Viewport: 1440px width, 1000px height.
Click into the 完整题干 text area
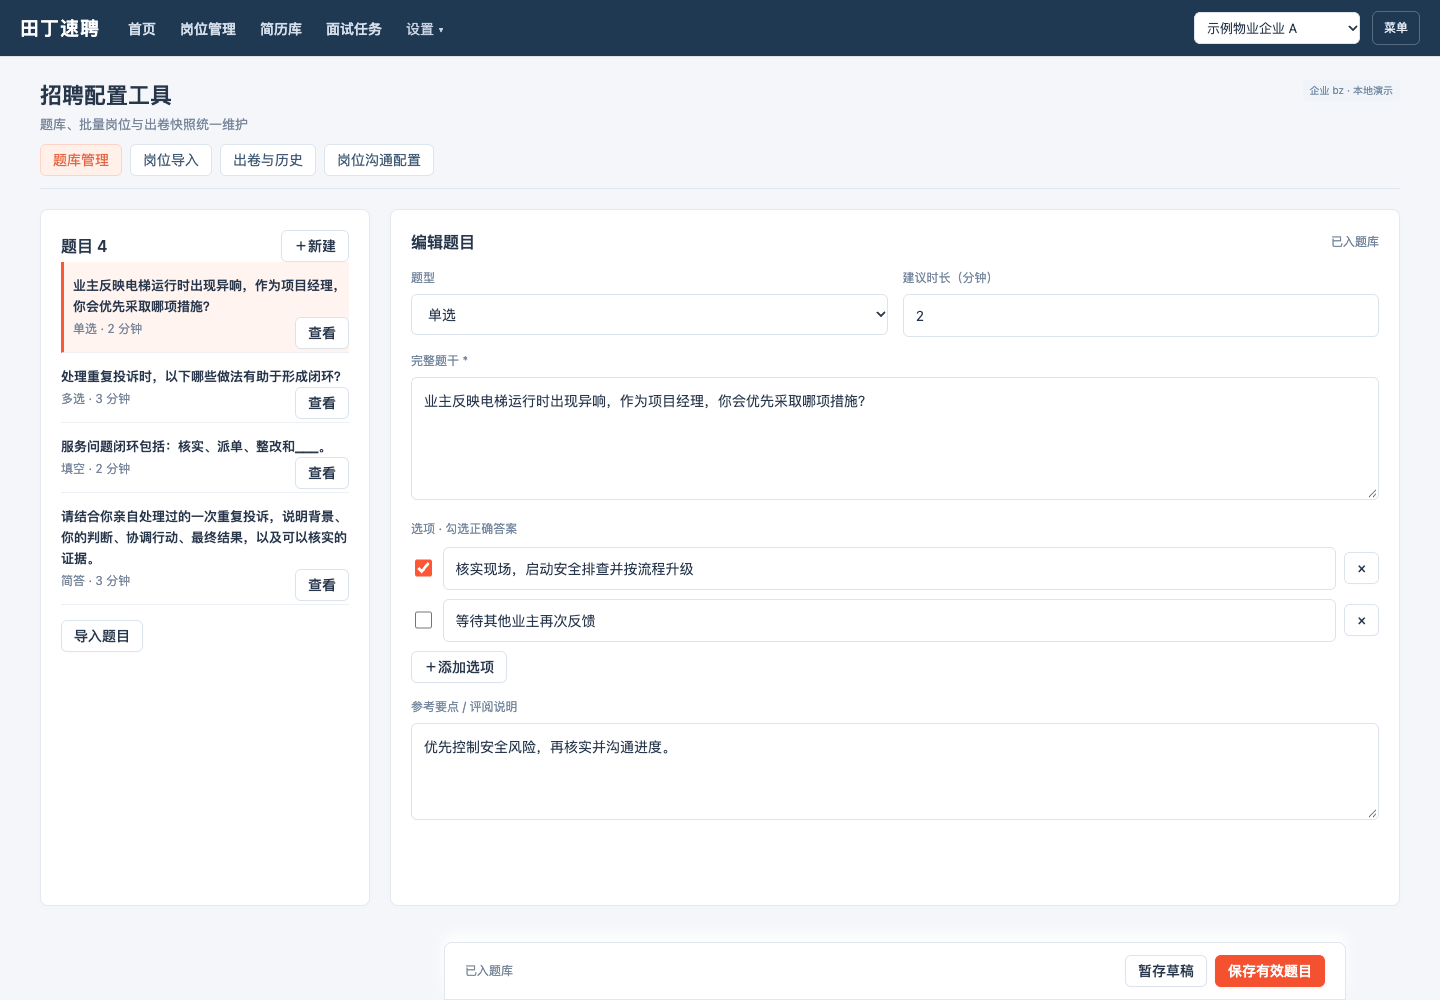click(x=895, y=438)
